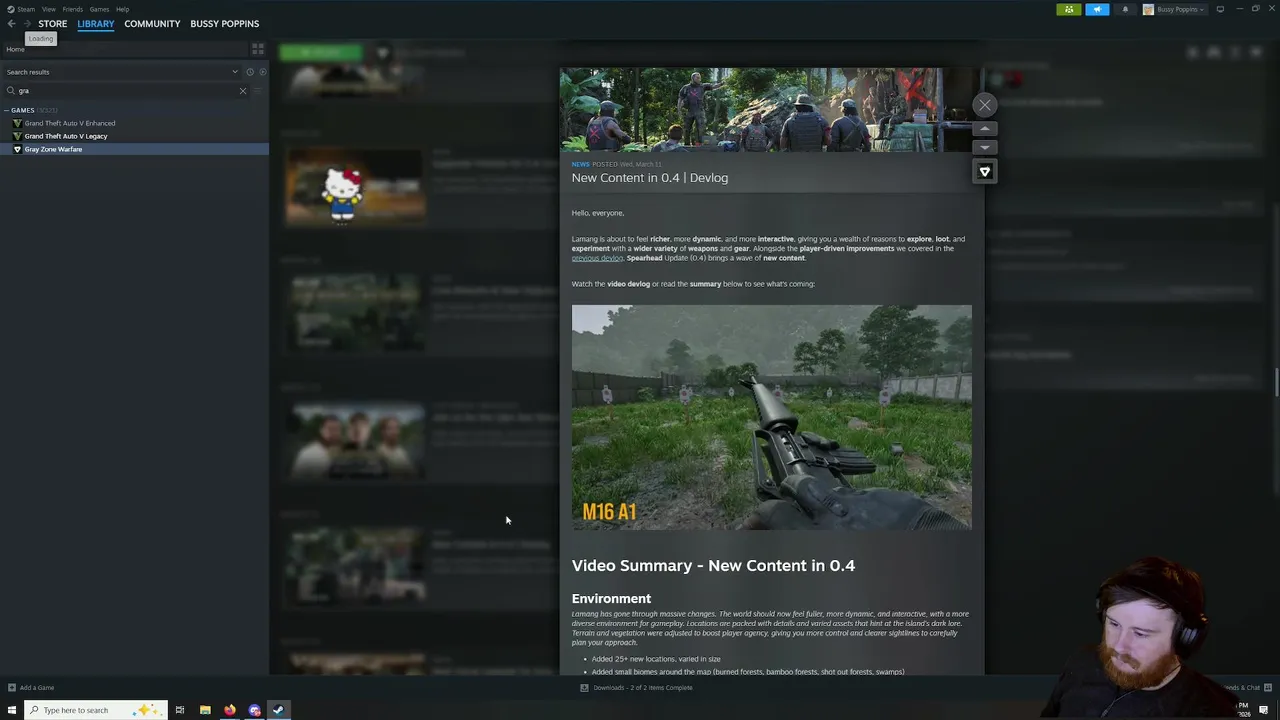Click the Steam icon on the taskbar
The image size is (1280, 720).
tap(279, 710)
